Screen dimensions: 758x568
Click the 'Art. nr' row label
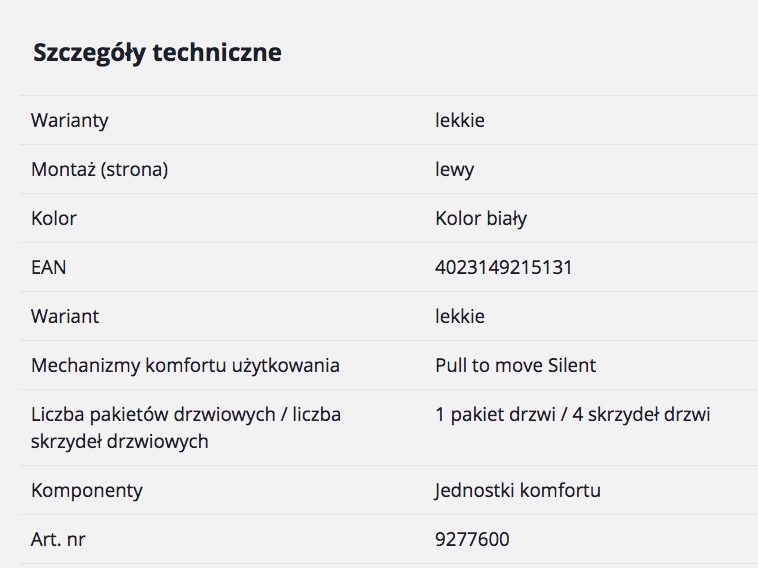pyautogui.click(x=59, y=540)
